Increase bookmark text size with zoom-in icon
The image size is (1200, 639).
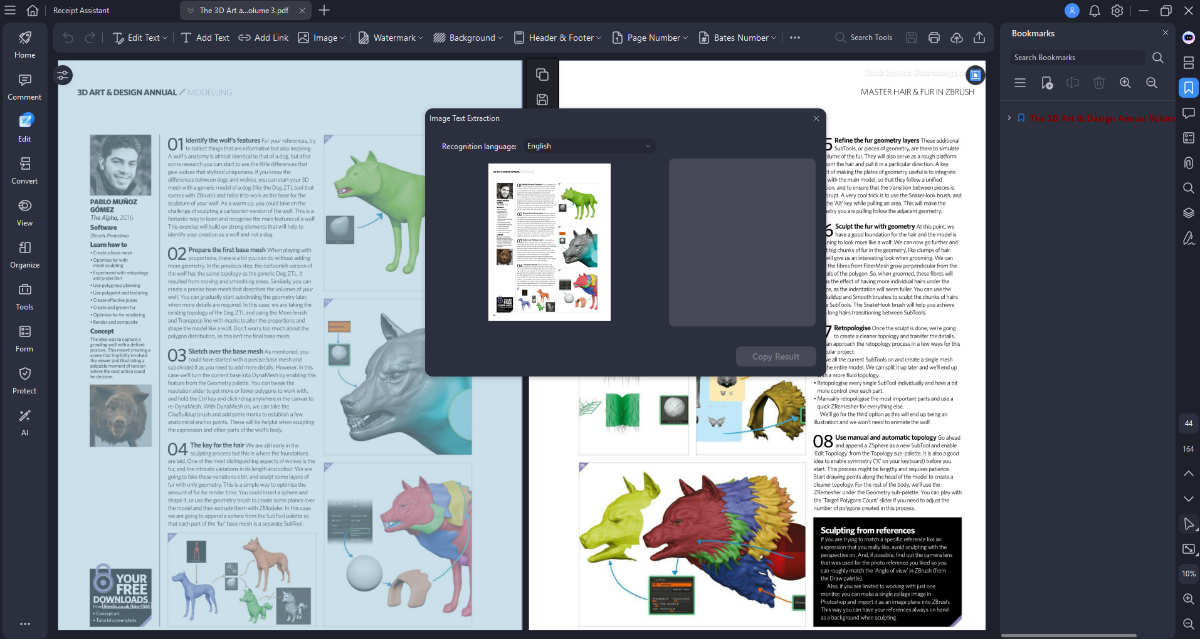click(x=1125, y=83)
